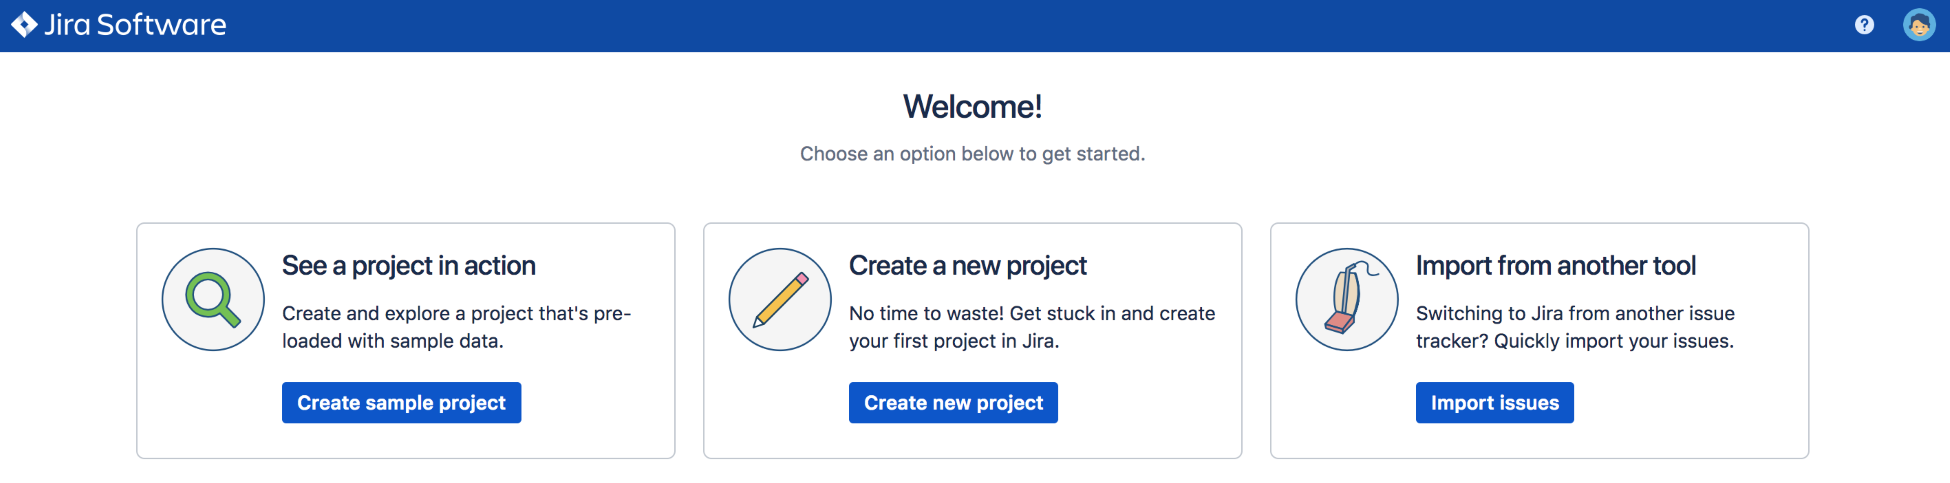Click the Create new project button
Viewport: 1950px width, 483px height.
953,403
